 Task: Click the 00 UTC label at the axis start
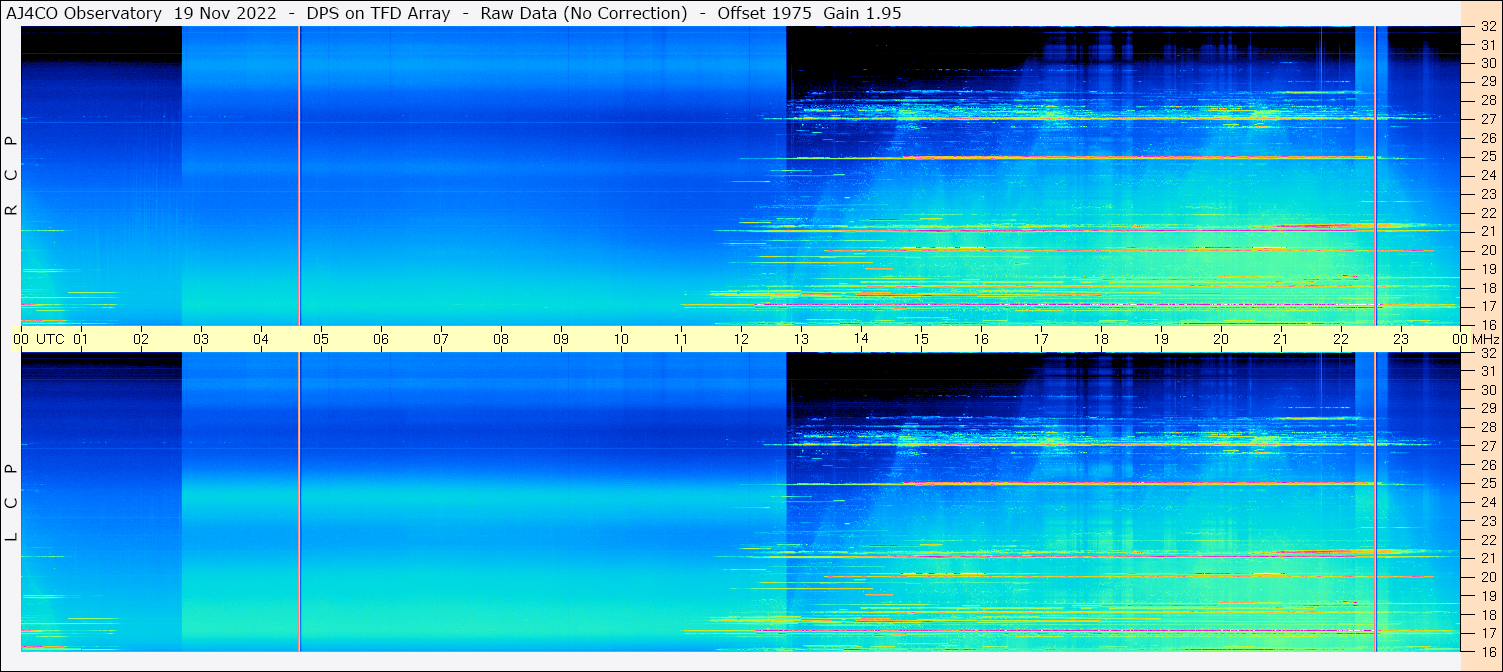[x=21, y=339]
